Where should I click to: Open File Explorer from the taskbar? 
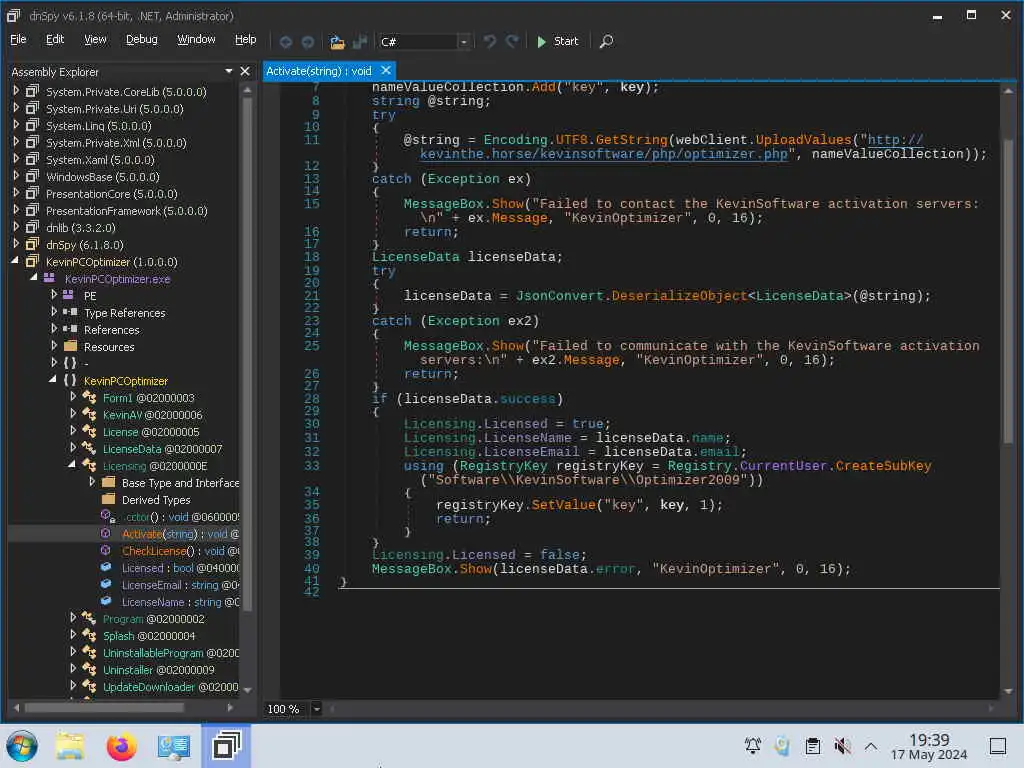(70, 746)
